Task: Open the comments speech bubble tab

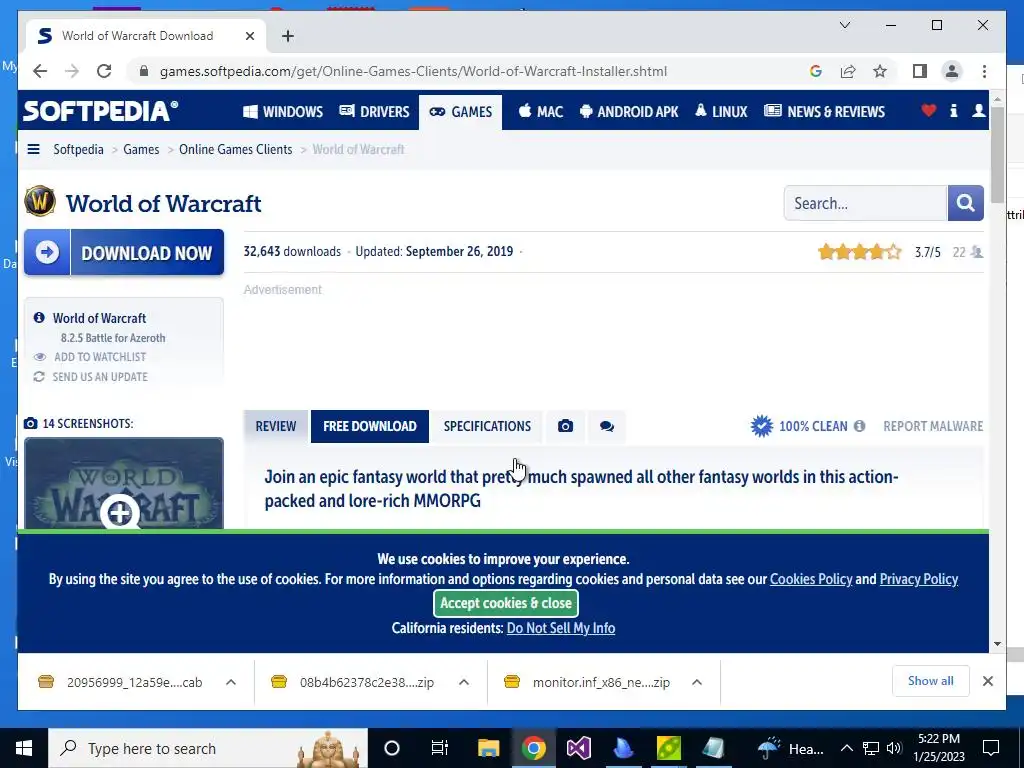Action: [607, 426]
